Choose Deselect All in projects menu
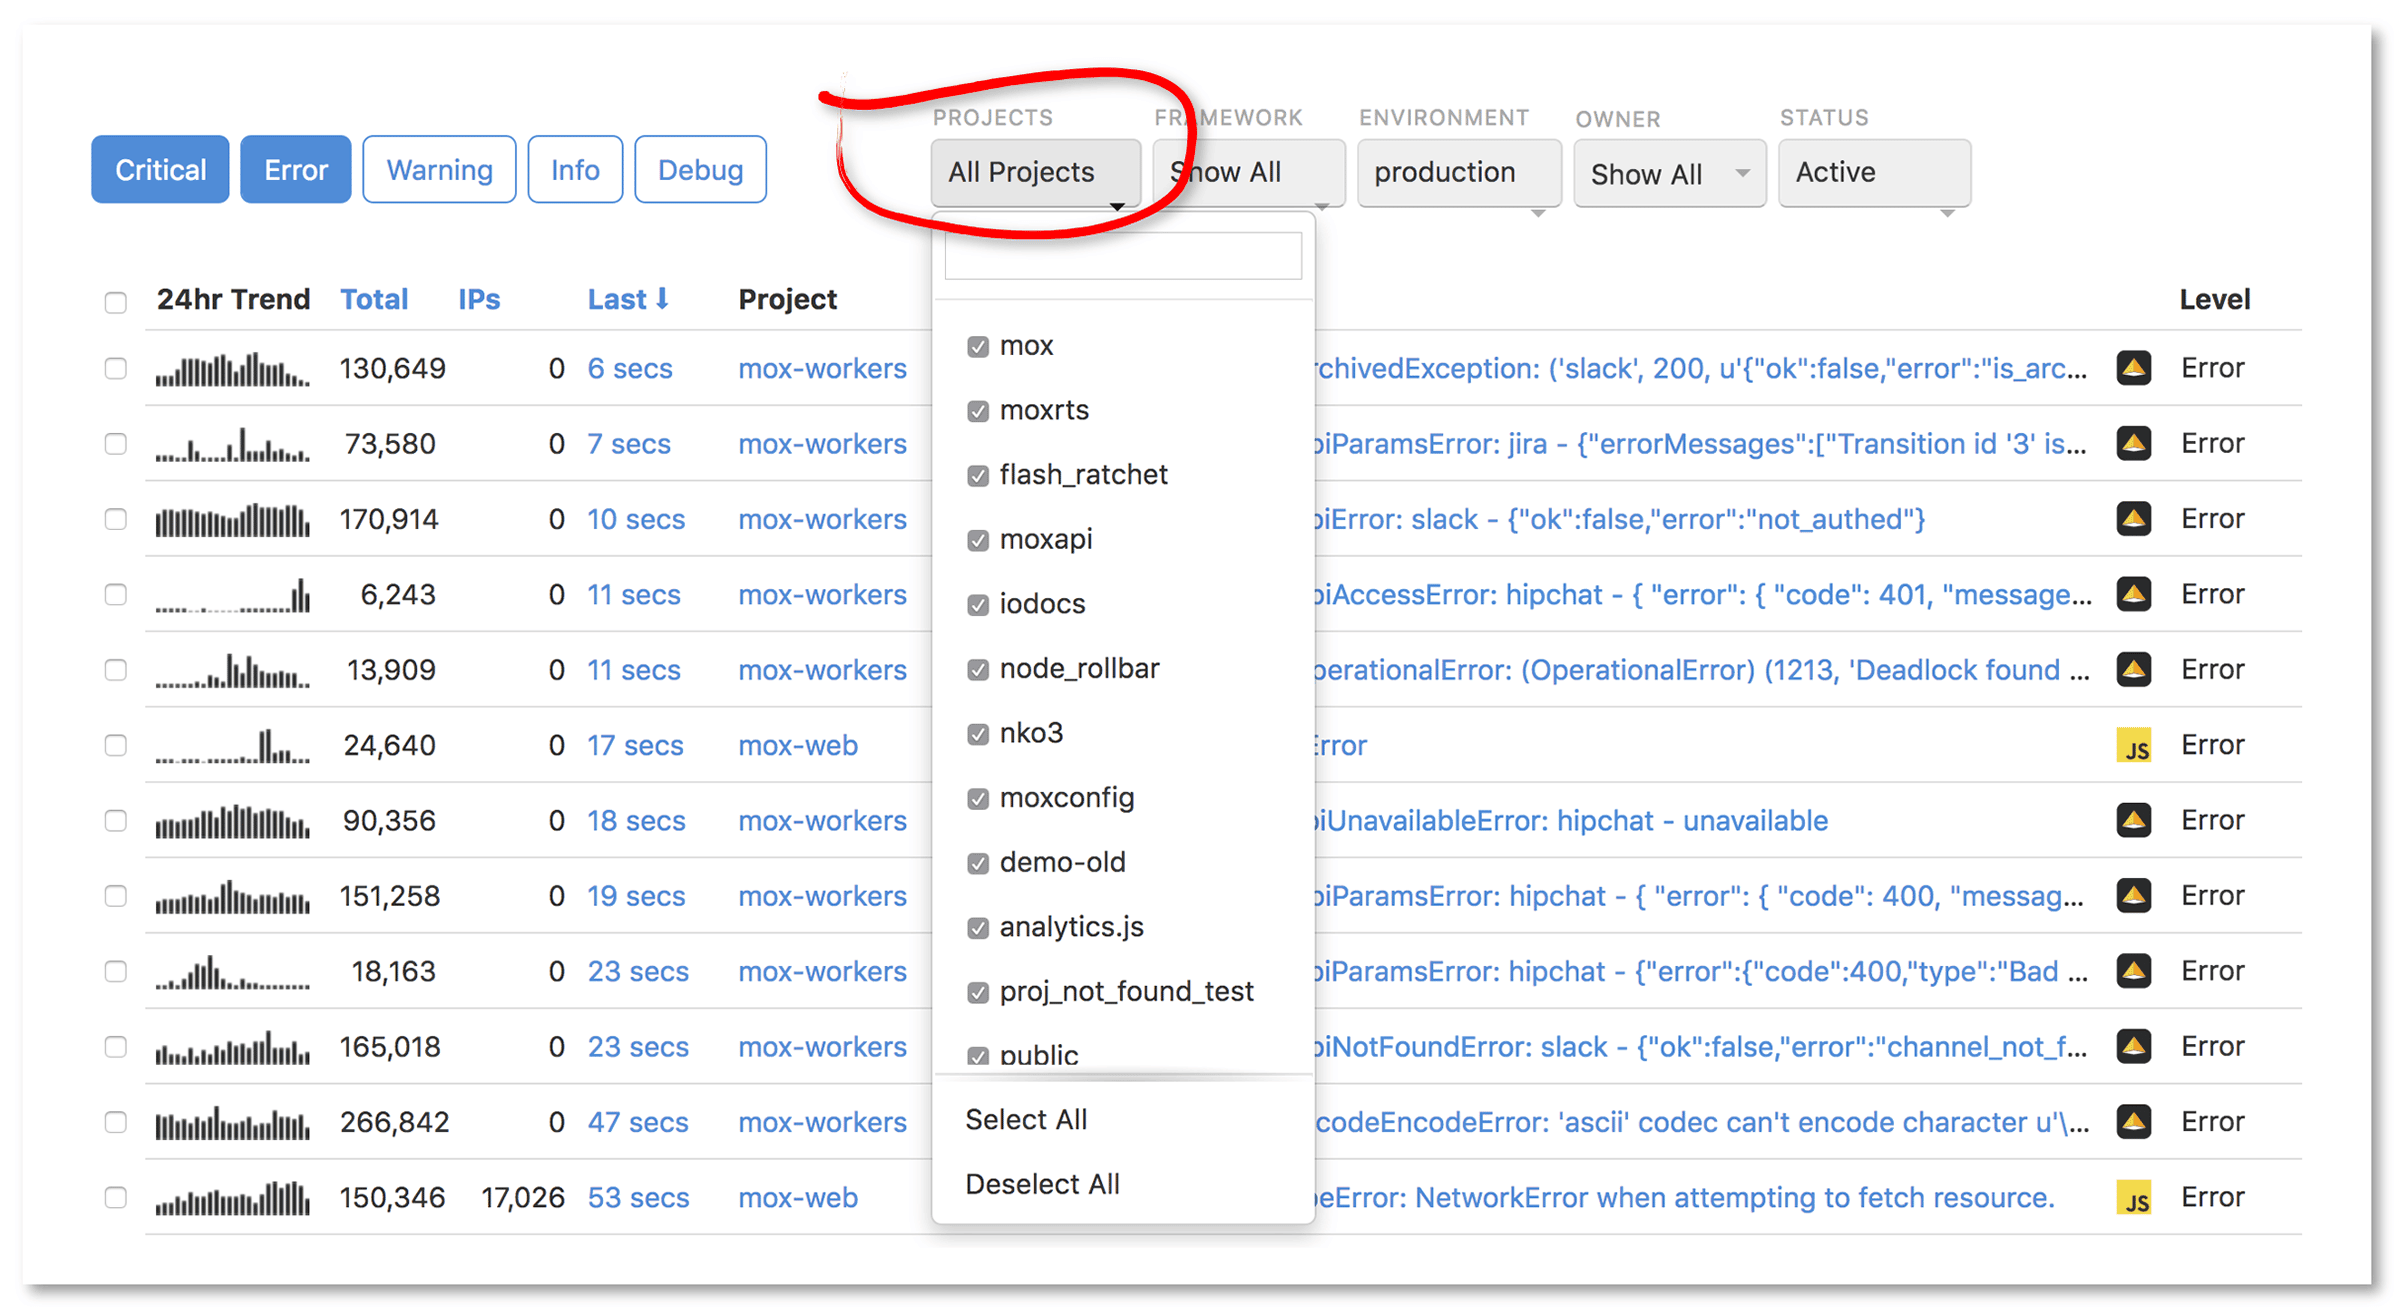2400x1315 pixels. click(1042, 1184)
